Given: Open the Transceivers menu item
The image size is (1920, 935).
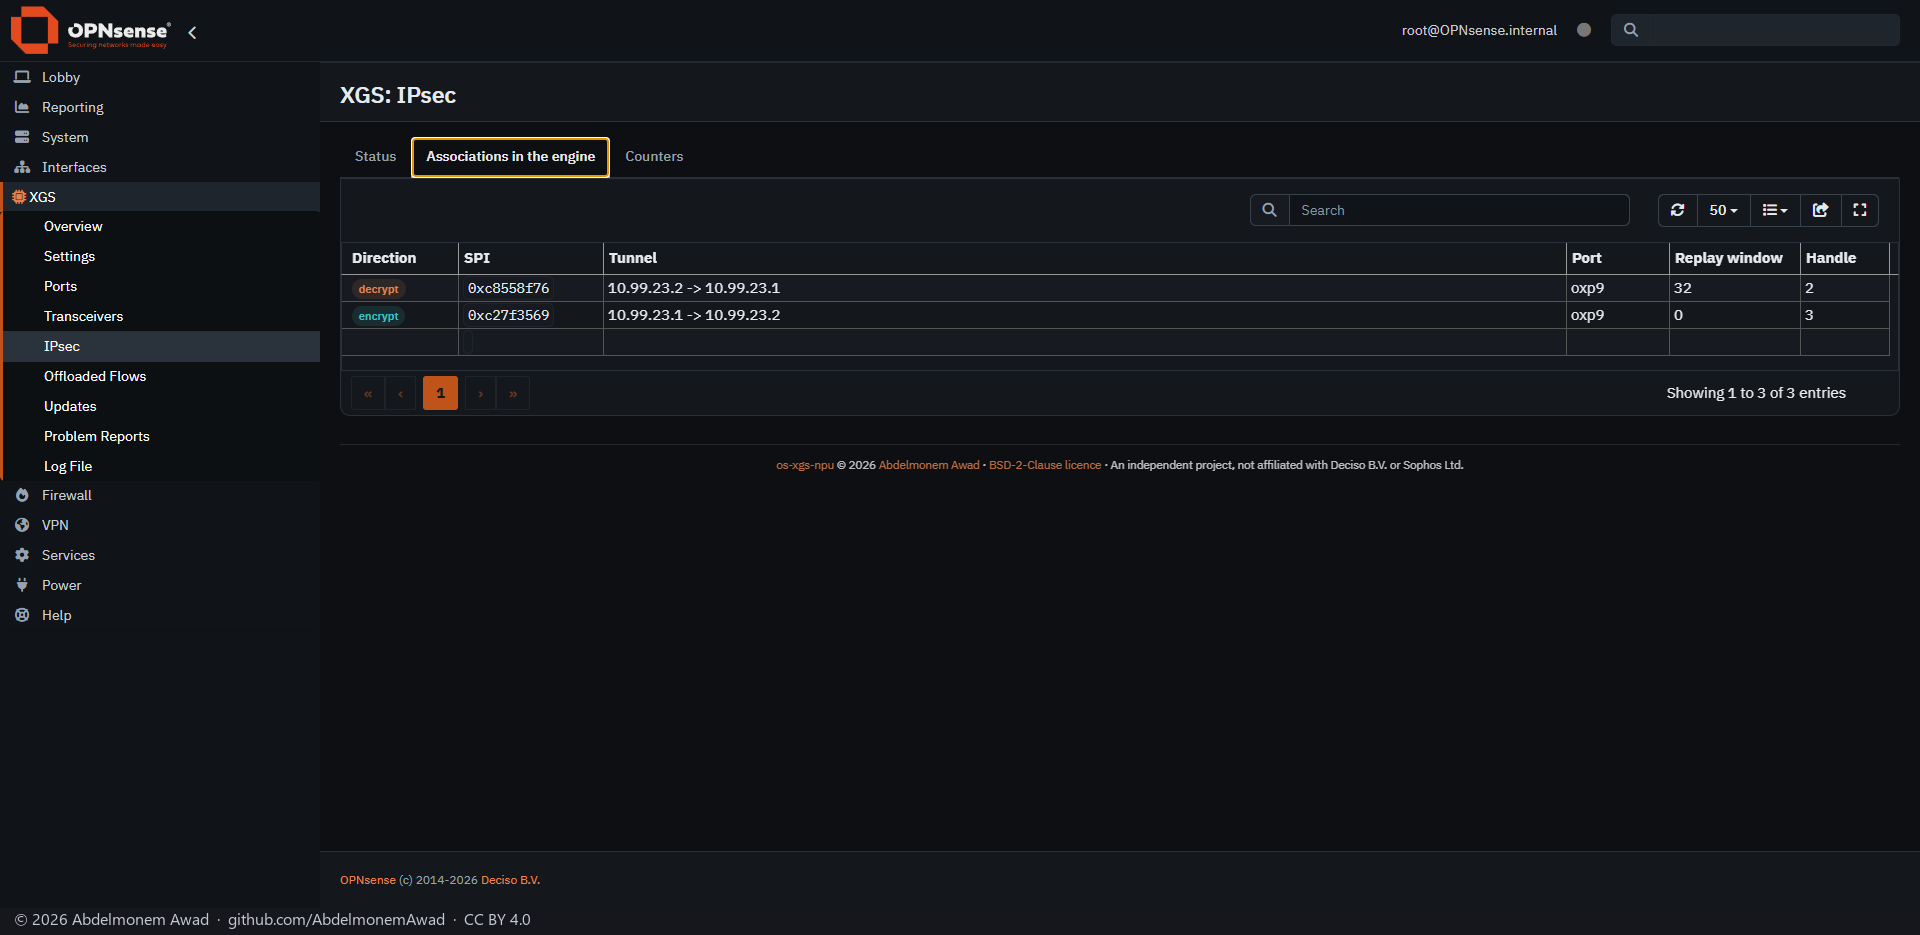Looking at the screenshot, I should click(84, 316).
